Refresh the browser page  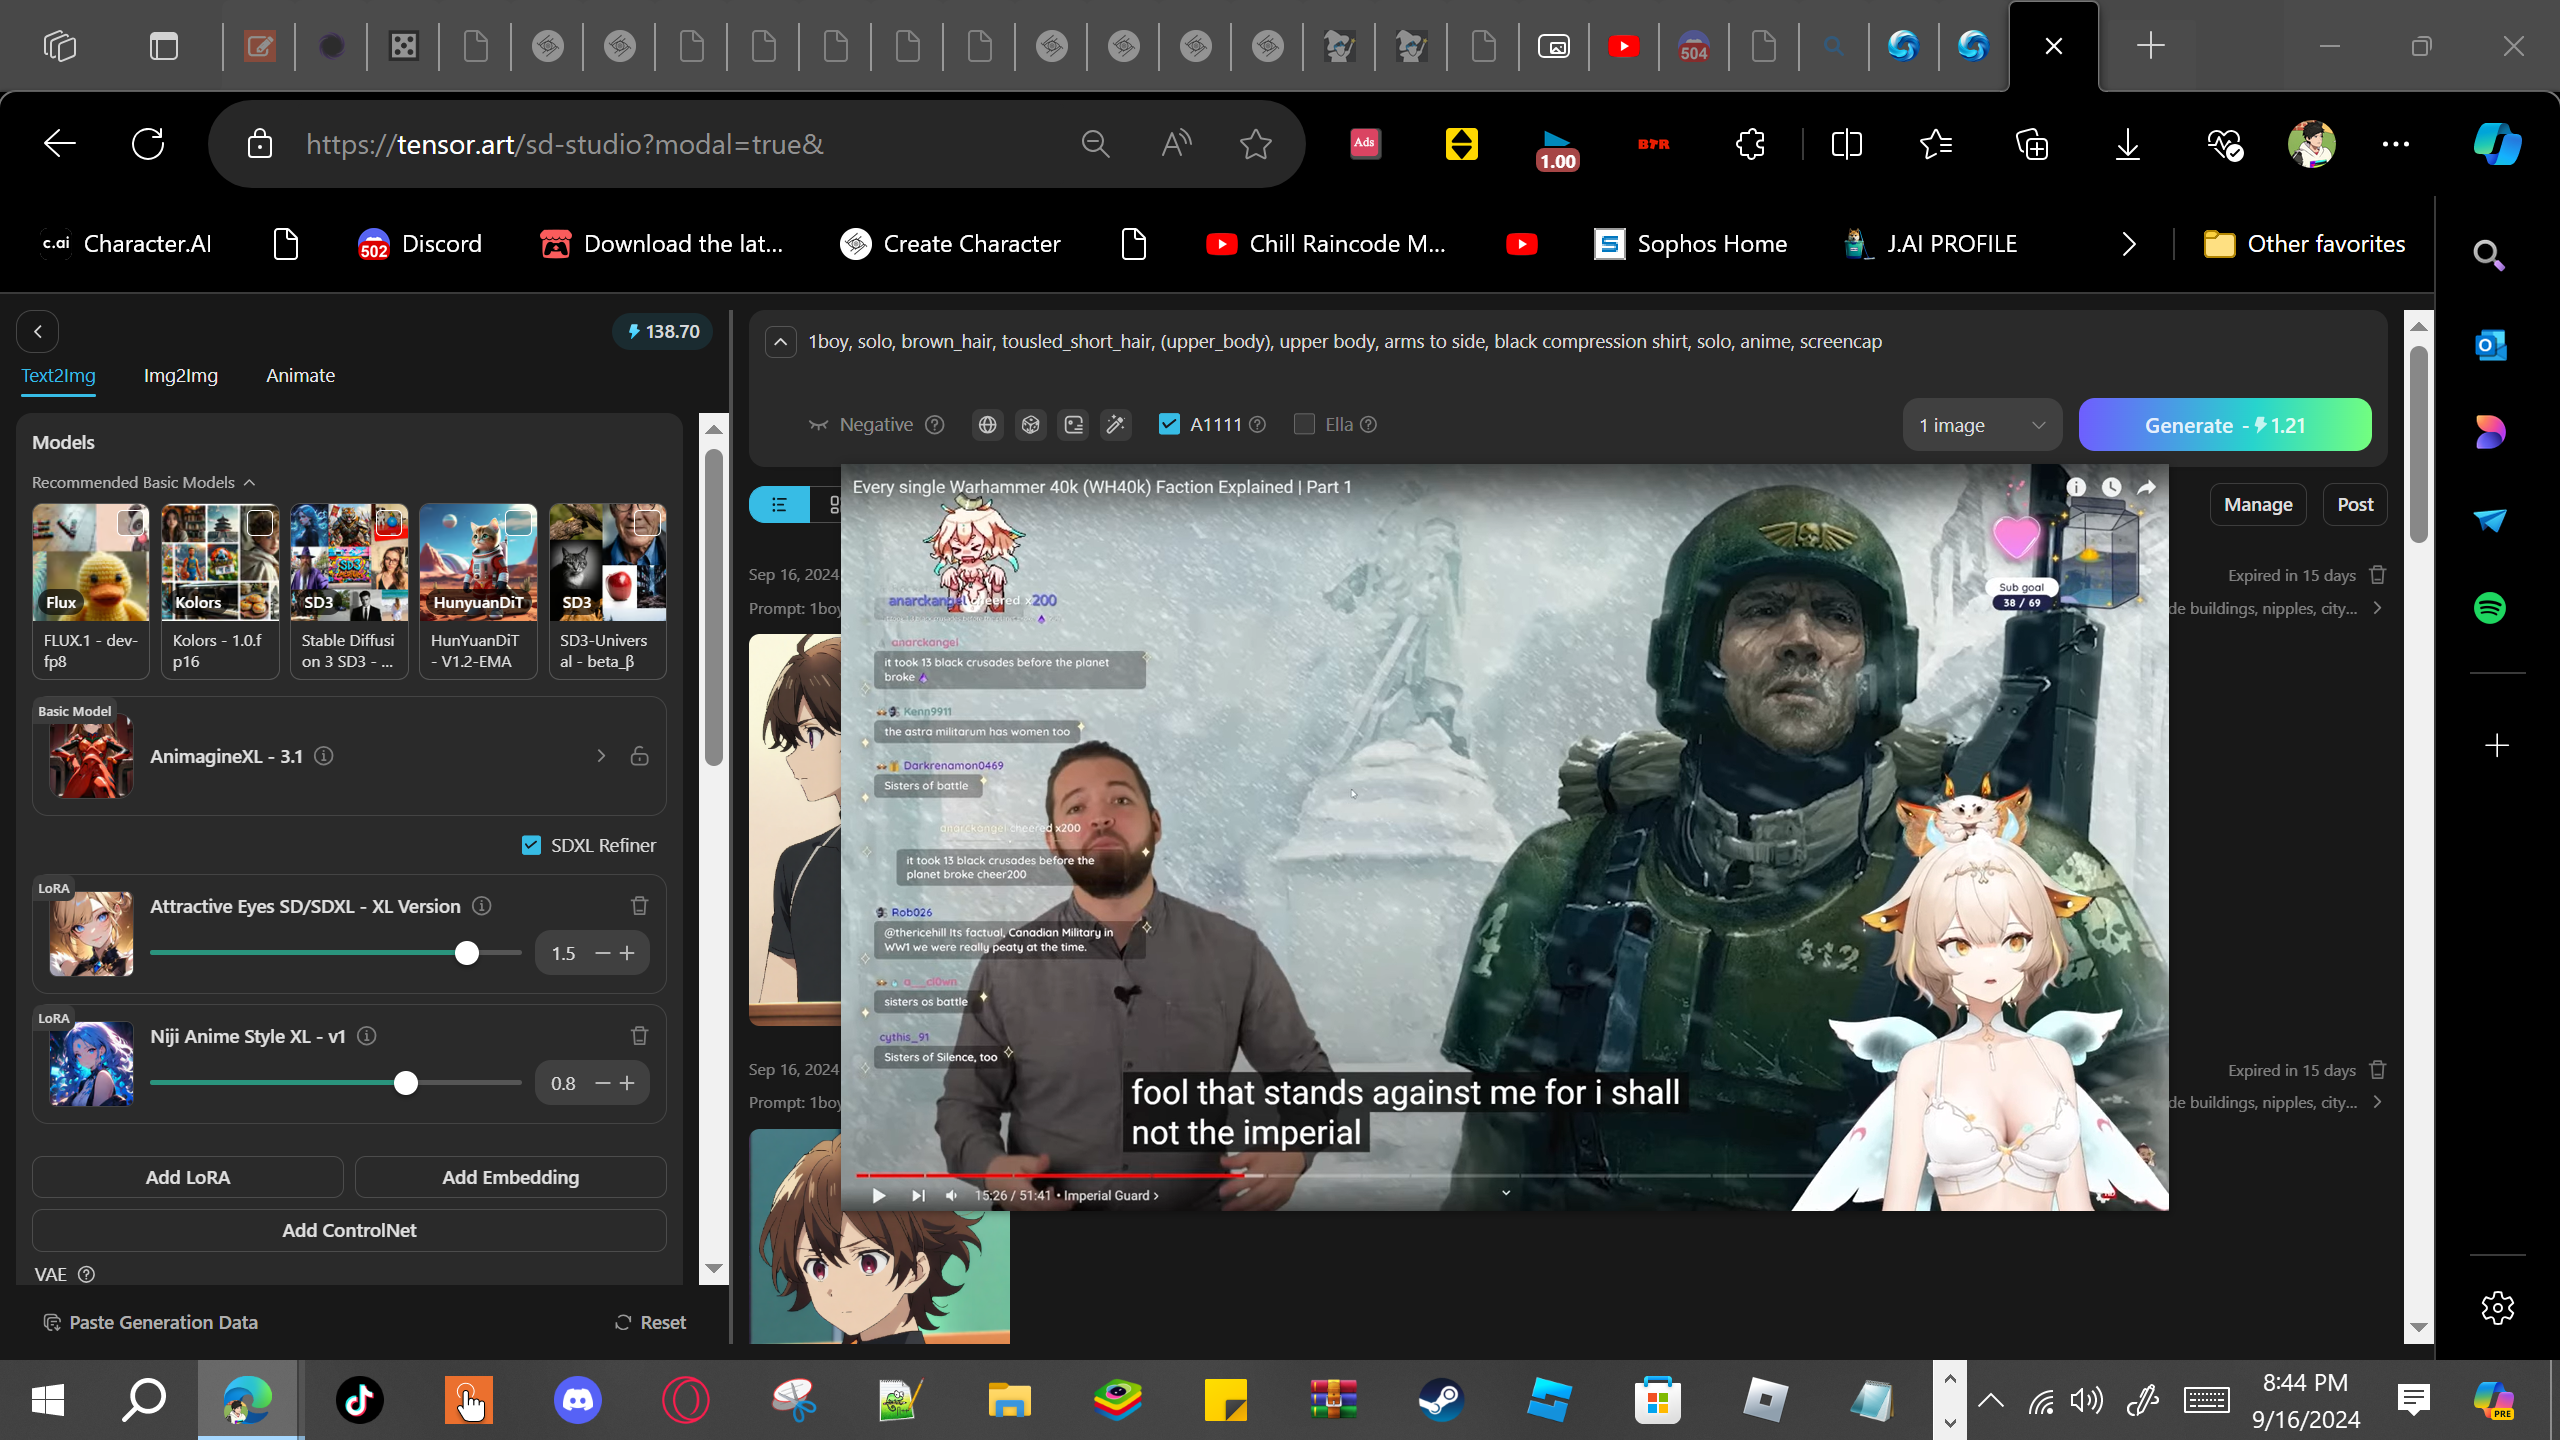point(148,144)
